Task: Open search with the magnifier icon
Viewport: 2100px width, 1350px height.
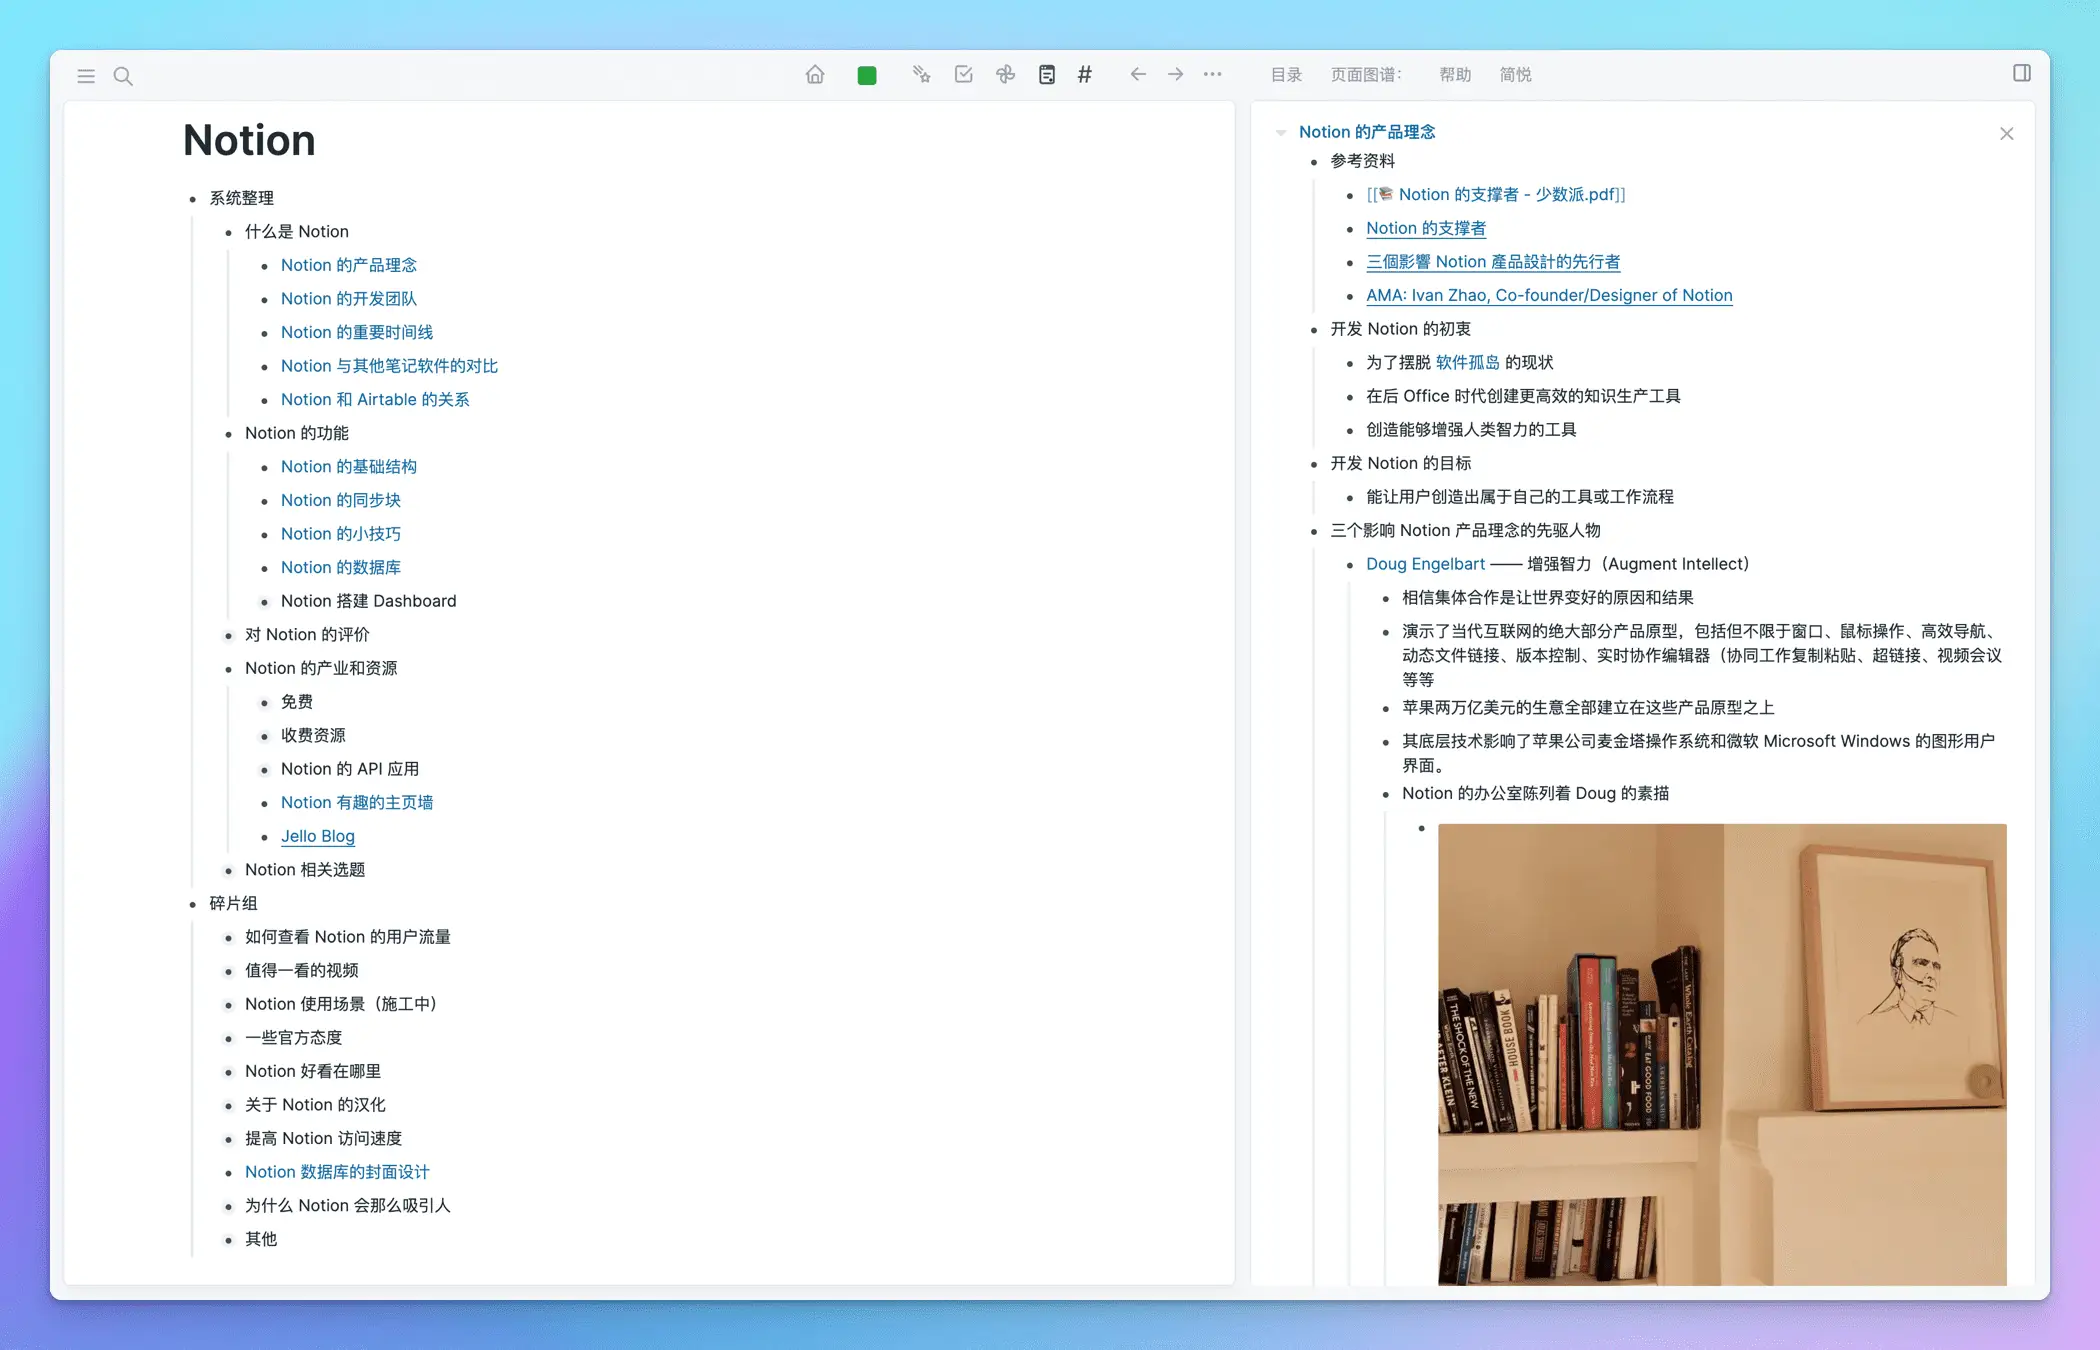Action: click(123, 76)
